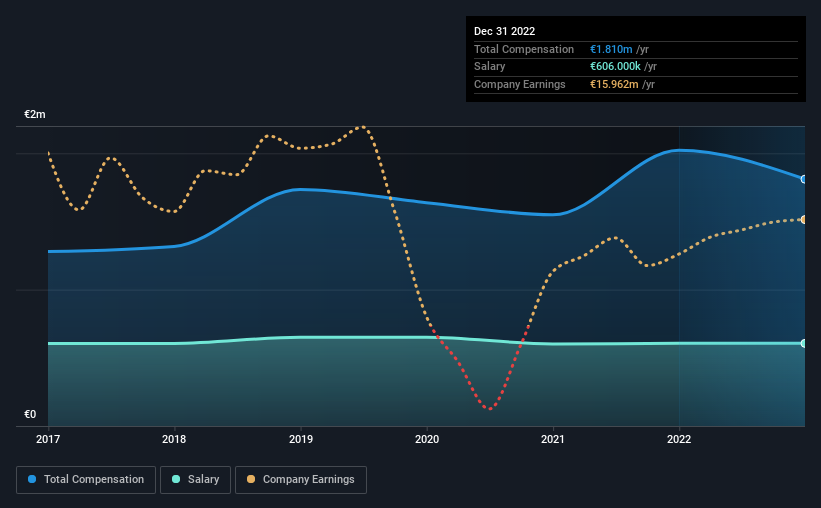Viewport: 821px width, 508px height.
Task: Click the Dec 31 2022 tooltip date
Action: (504, 31)
